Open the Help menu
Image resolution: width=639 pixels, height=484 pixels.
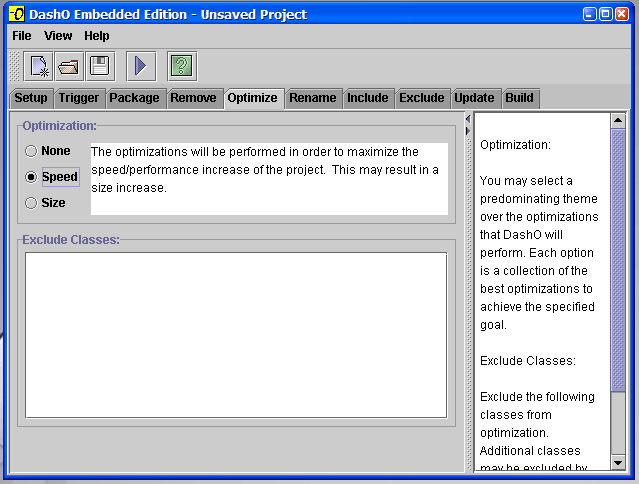97,36
